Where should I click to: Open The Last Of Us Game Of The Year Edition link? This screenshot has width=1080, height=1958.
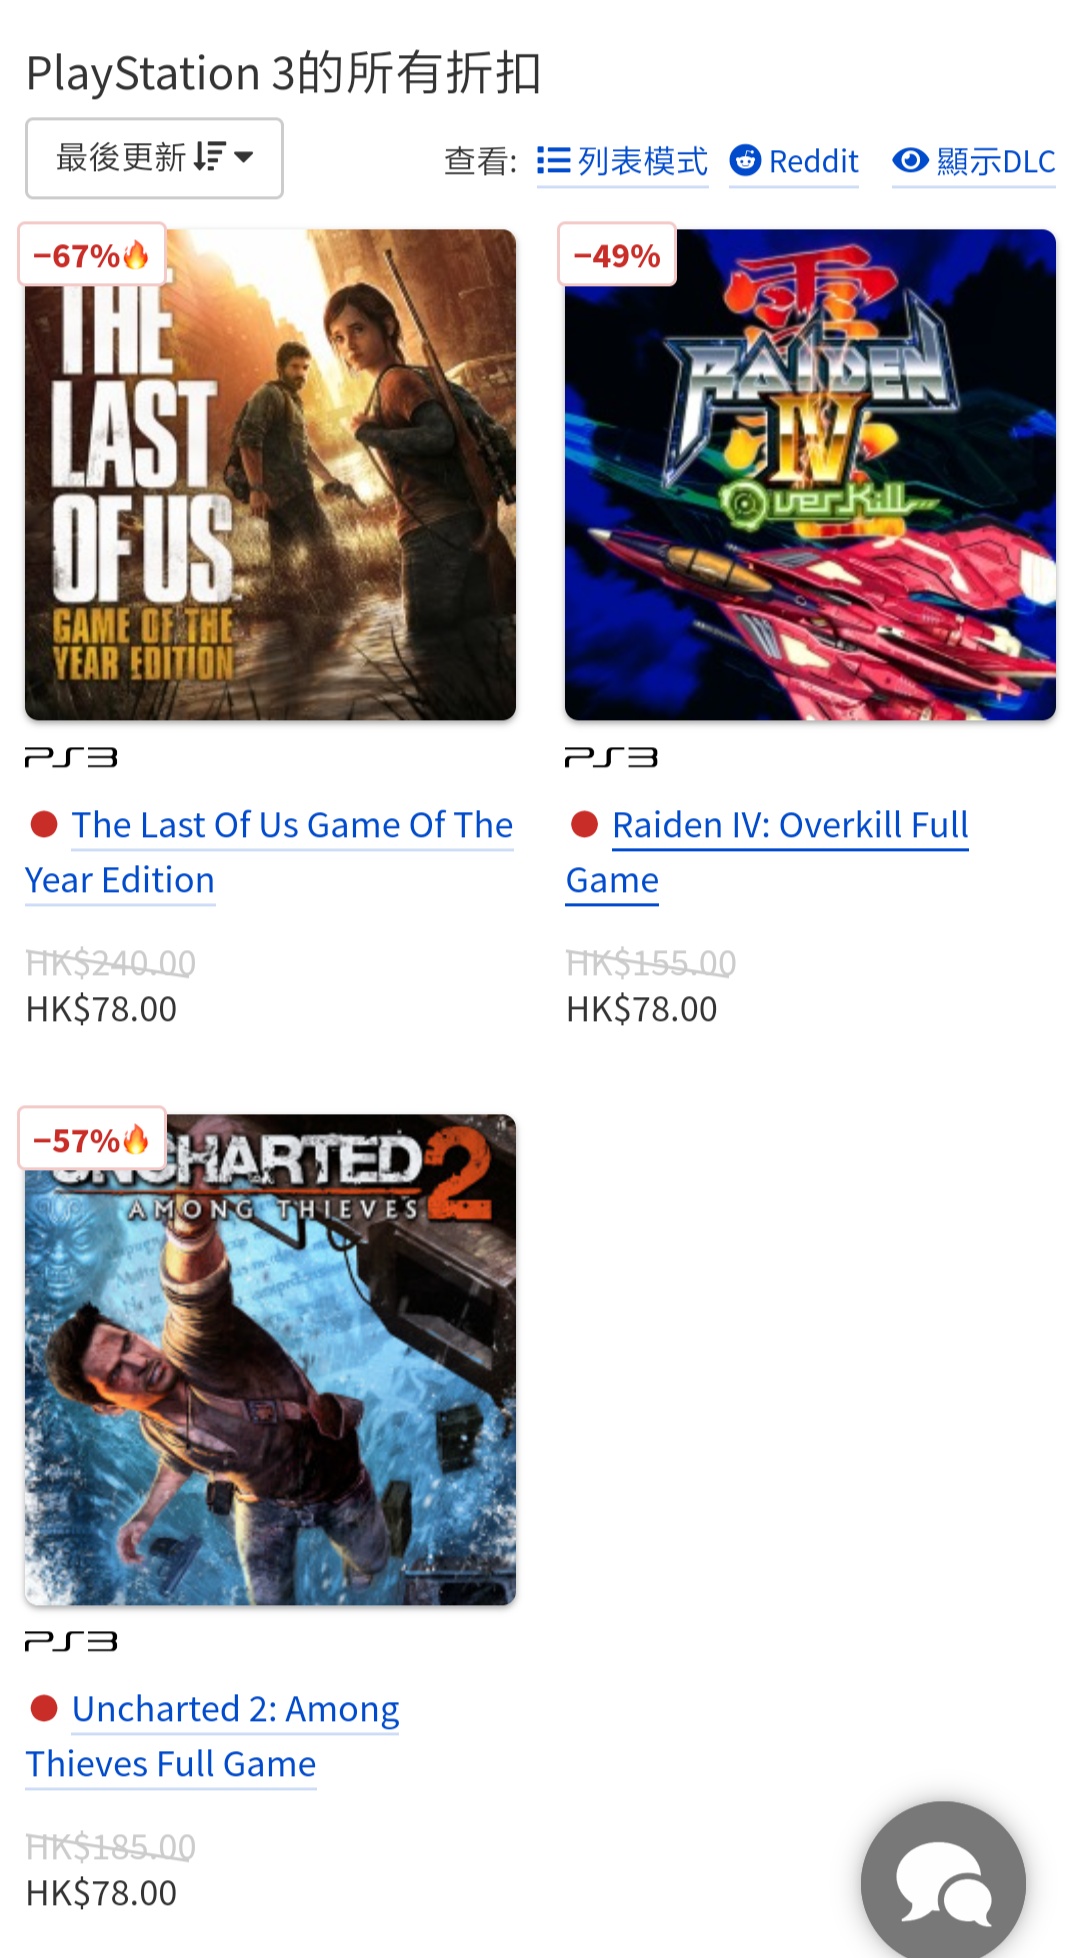click(270, 852)
